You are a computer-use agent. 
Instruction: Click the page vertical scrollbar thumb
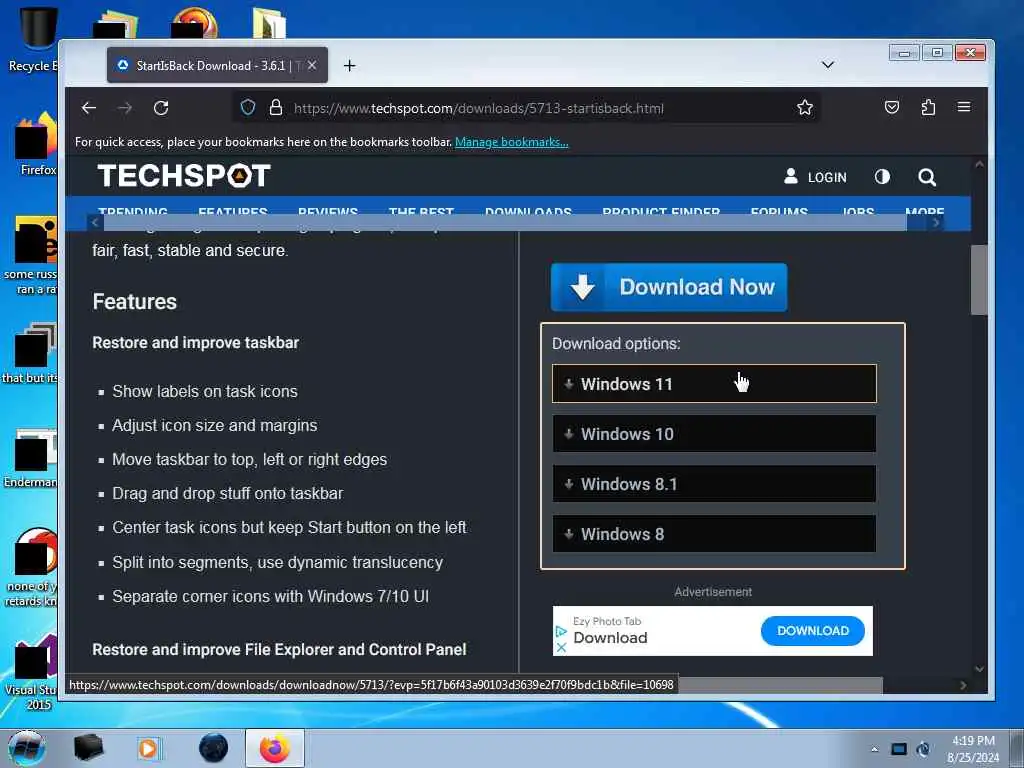[978, 280]
